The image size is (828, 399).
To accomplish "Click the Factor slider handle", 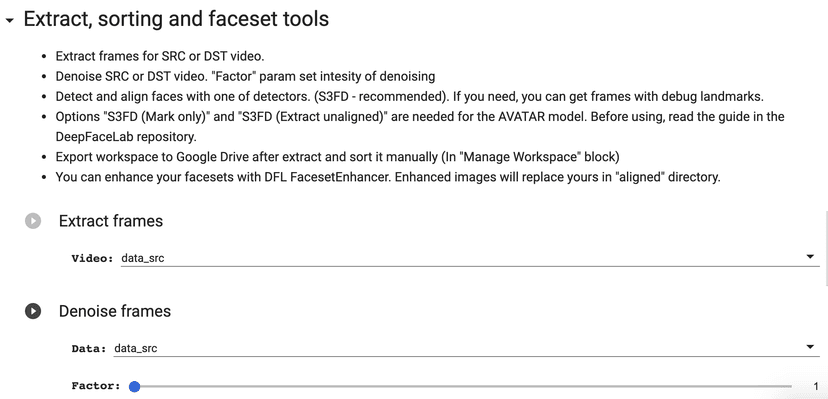I will [x=135, y=387].
